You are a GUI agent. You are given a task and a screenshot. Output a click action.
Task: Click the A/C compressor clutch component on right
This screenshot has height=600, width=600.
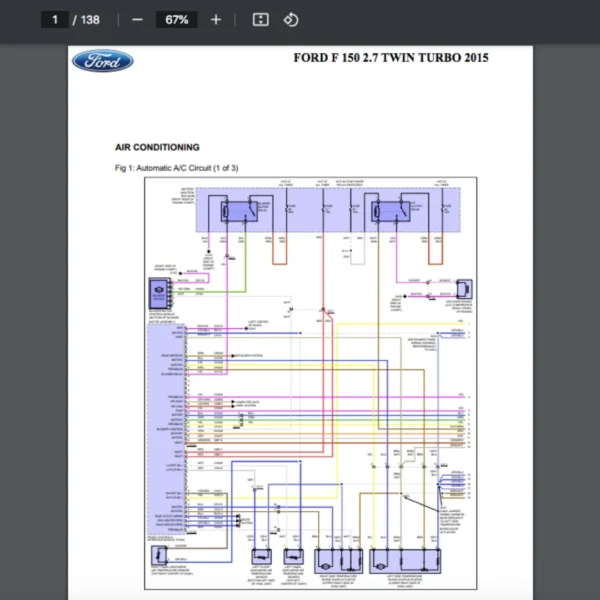pyautogui.click(x=462, y=286)
